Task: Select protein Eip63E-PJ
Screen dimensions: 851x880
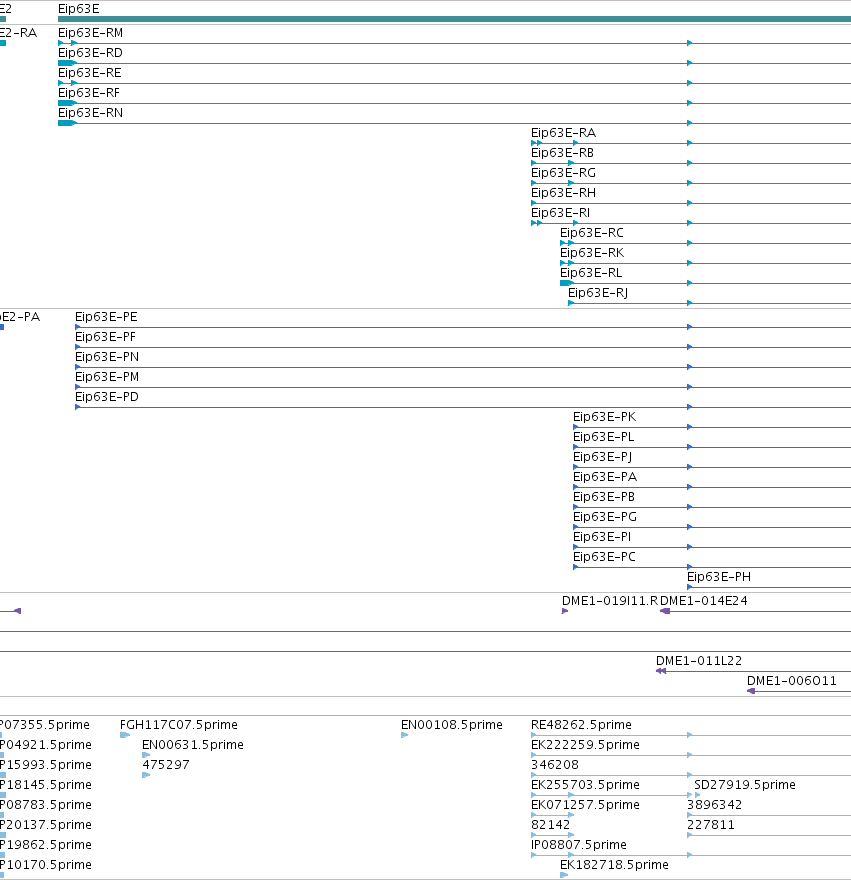Action: coord(602,457)
